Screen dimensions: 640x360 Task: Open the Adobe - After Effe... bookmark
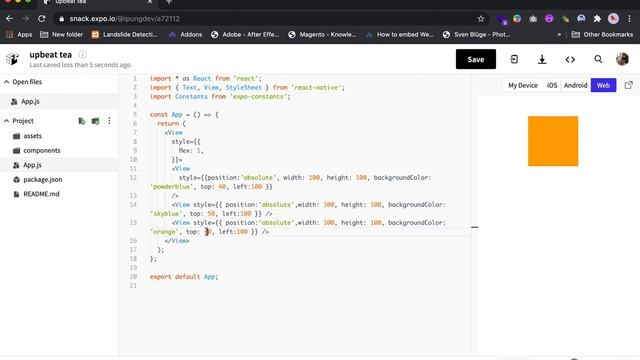[245, 35]
